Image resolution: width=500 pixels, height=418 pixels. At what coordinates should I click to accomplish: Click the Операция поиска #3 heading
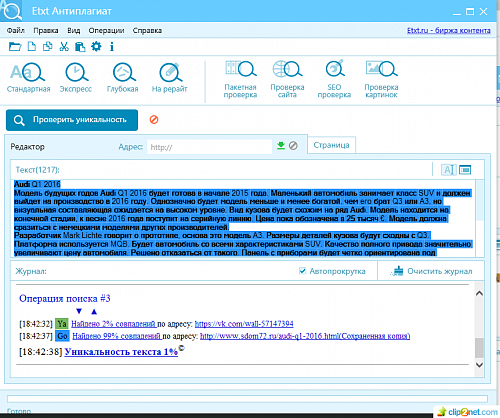point(65,298)
